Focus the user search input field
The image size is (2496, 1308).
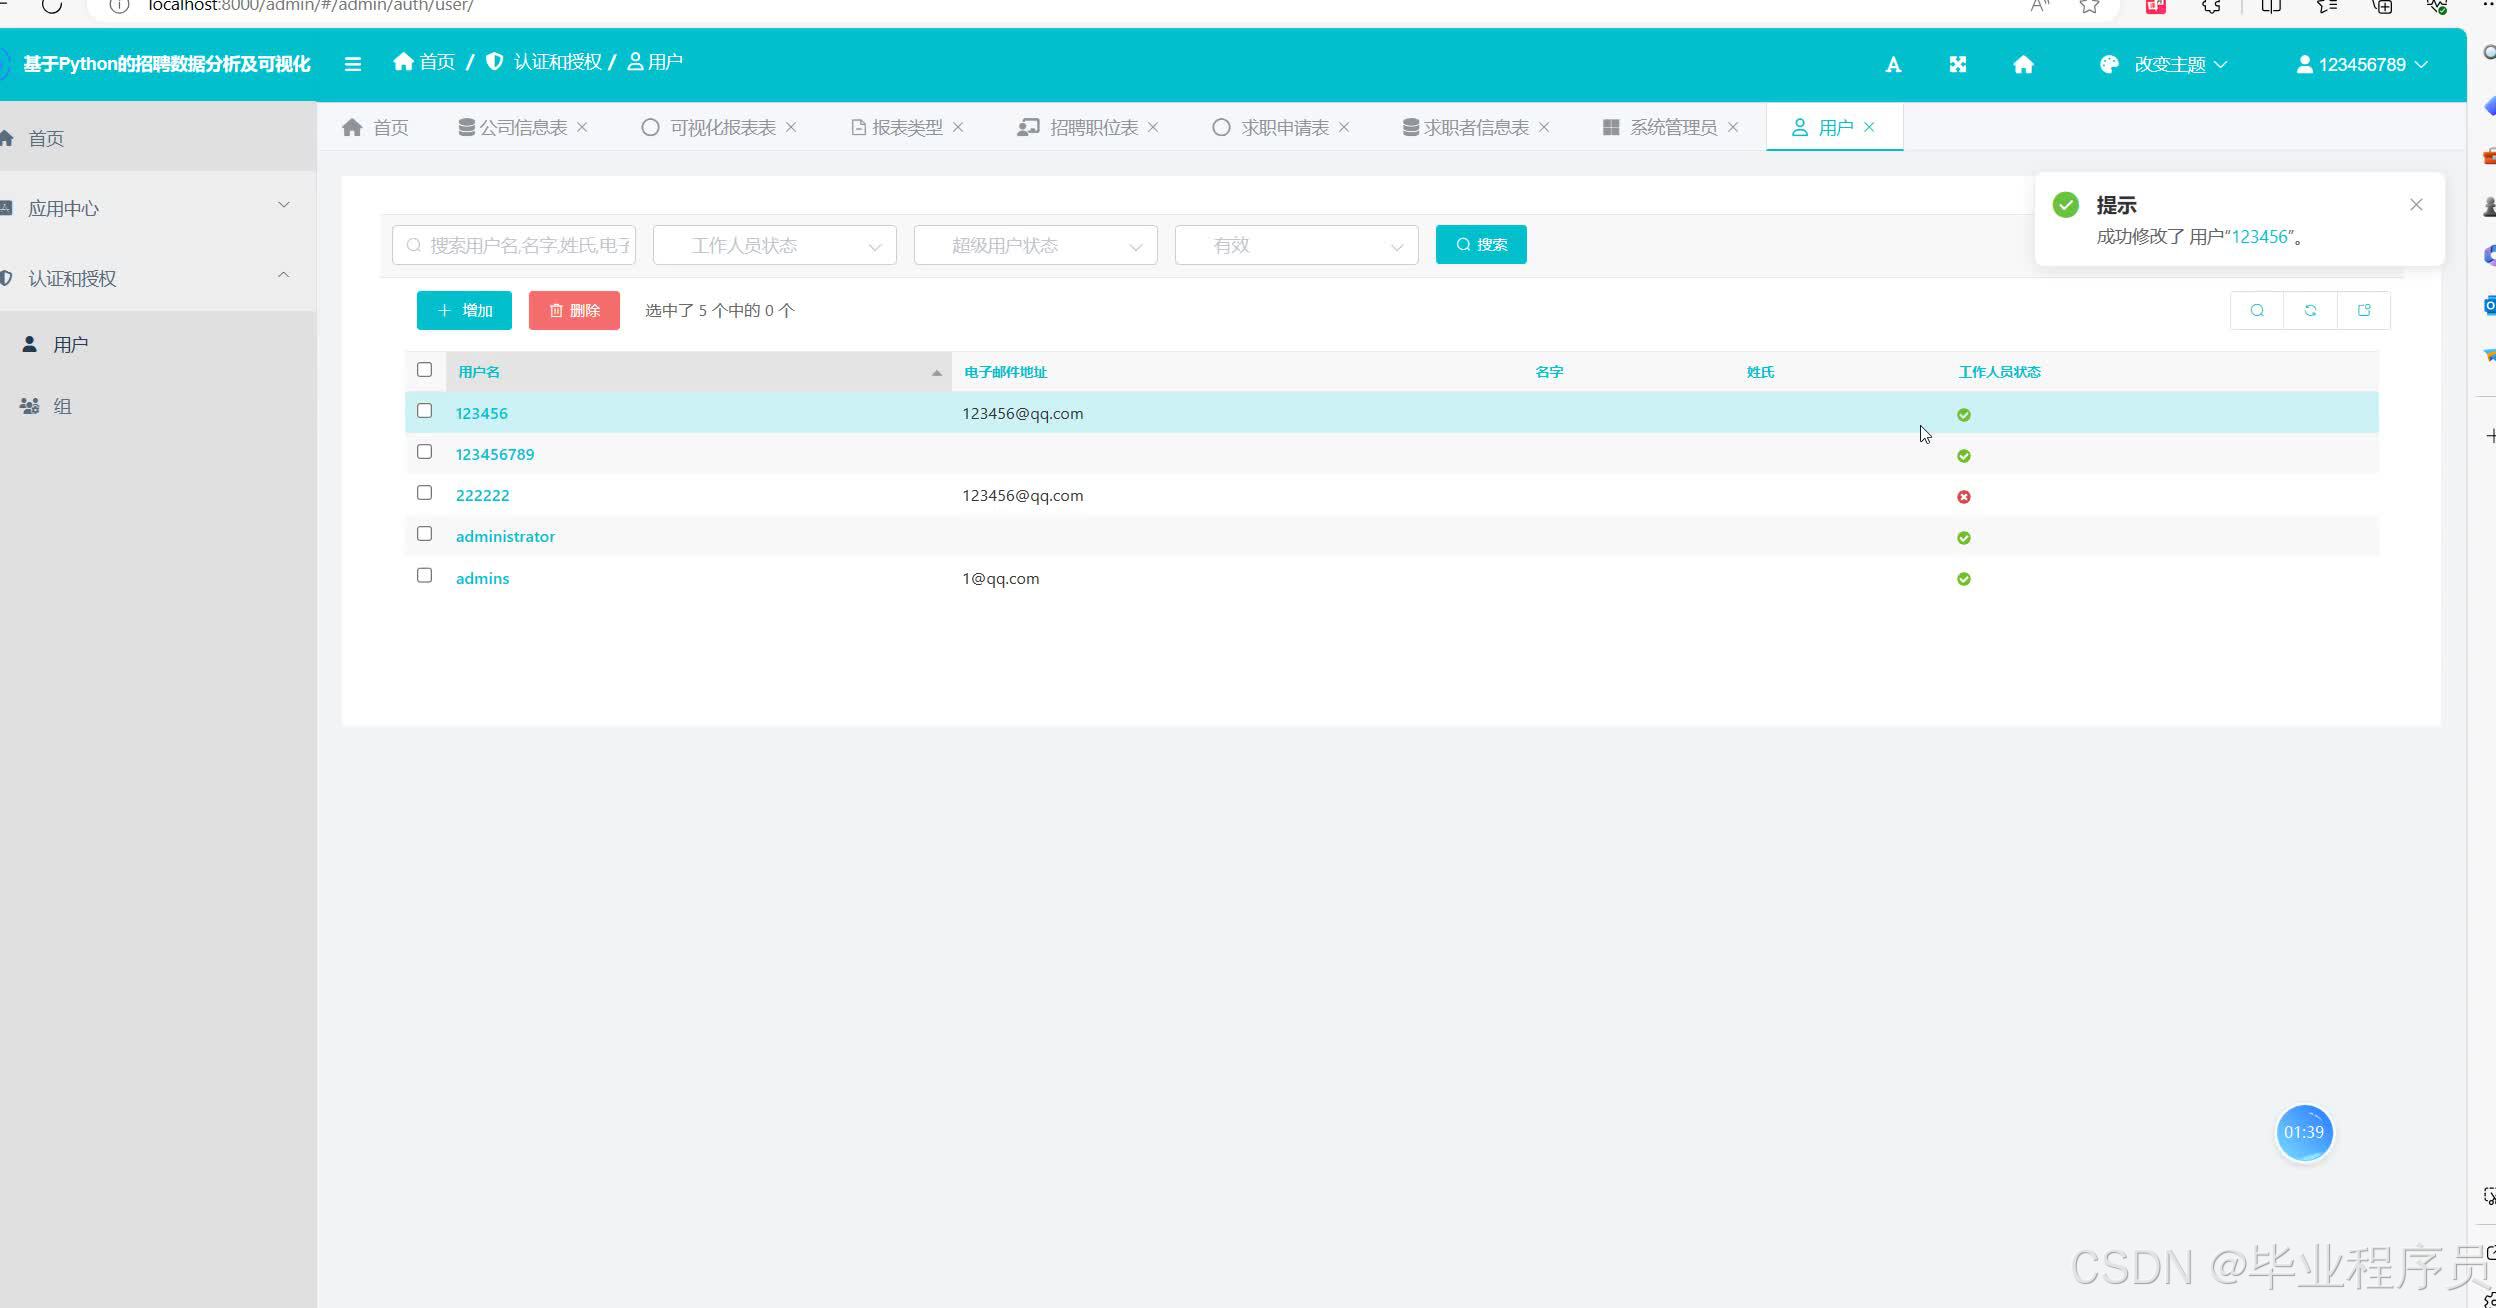(x=514, y=245)
